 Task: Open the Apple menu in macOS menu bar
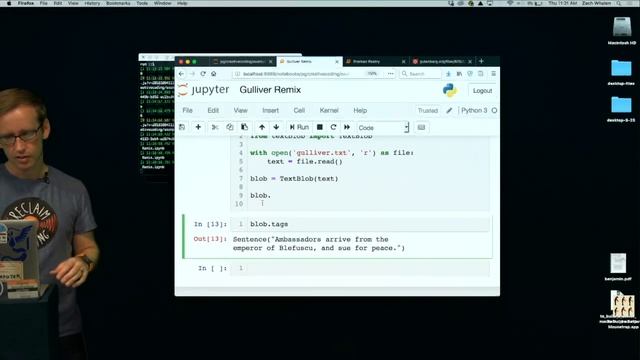click(x=9, y=3)
